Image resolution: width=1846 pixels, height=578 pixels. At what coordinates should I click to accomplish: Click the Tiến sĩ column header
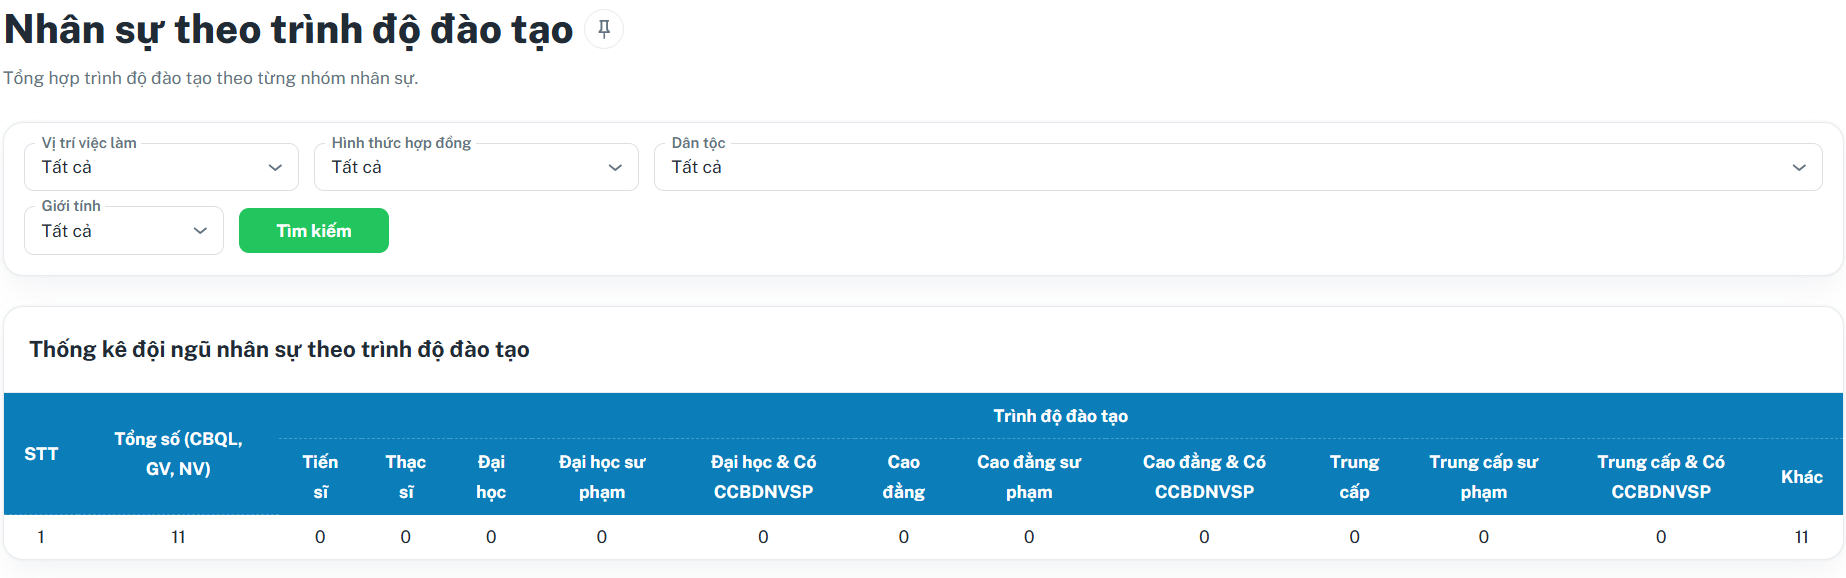tap(320, 477)
